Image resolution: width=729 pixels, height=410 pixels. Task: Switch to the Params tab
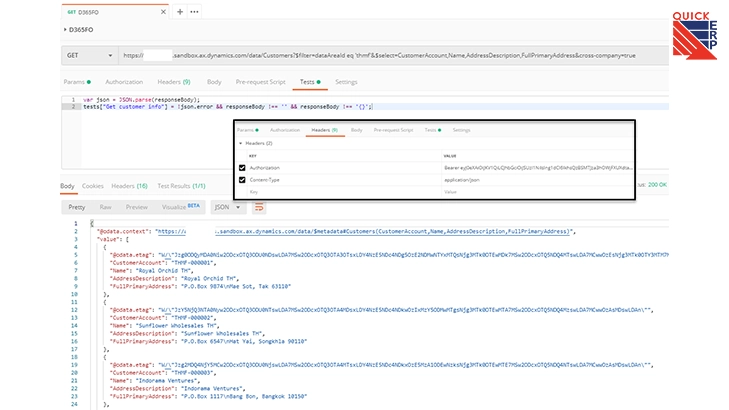point(77,82)
